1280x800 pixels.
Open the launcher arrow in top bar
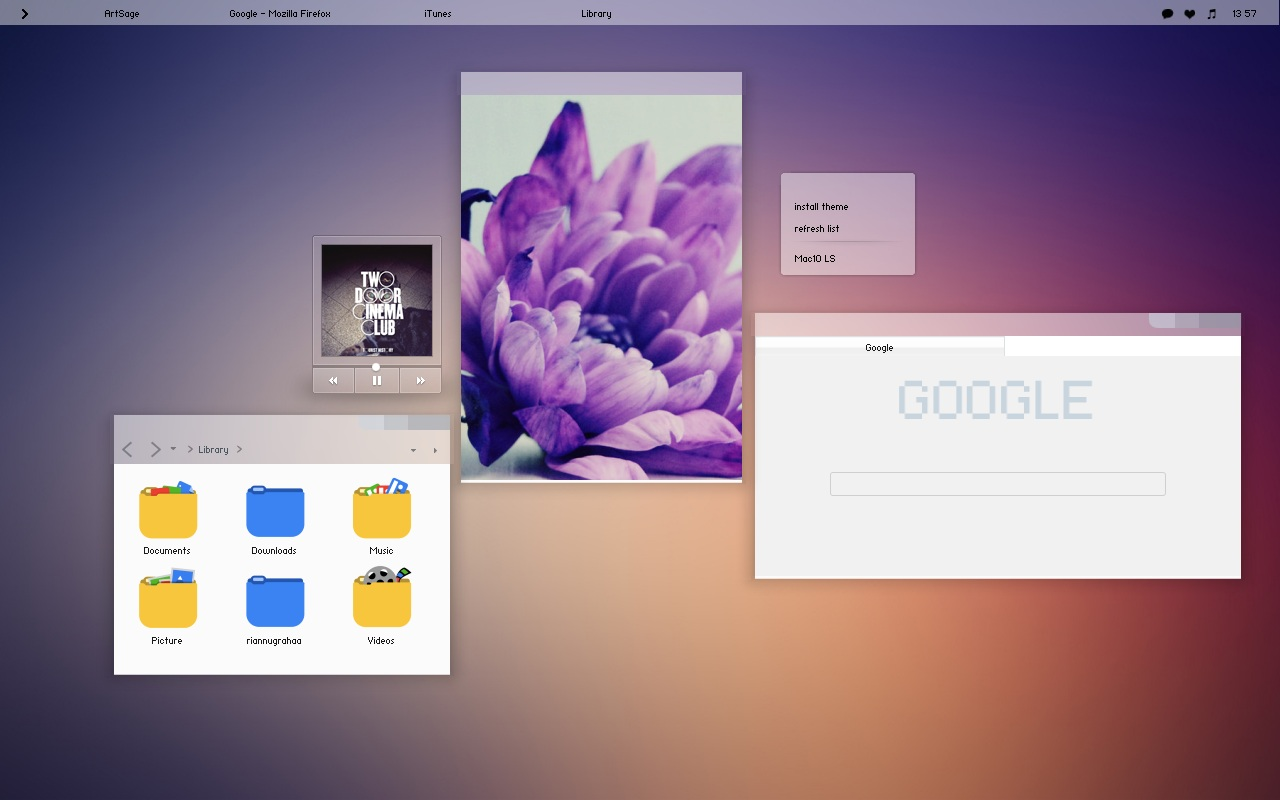[24, 14]
